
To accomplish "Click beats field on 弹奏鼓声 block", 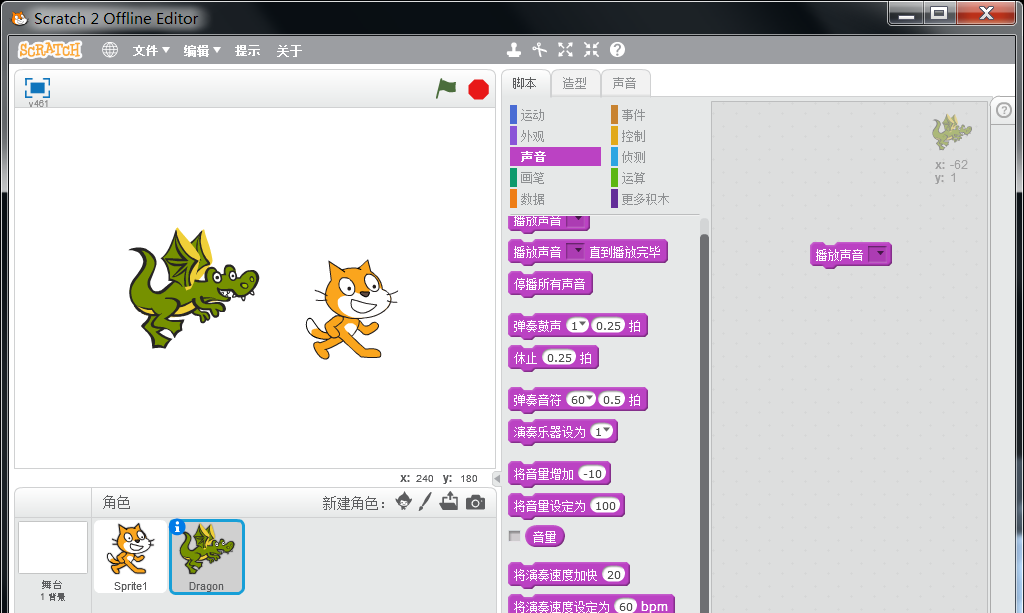I will [x=609, y=325].
